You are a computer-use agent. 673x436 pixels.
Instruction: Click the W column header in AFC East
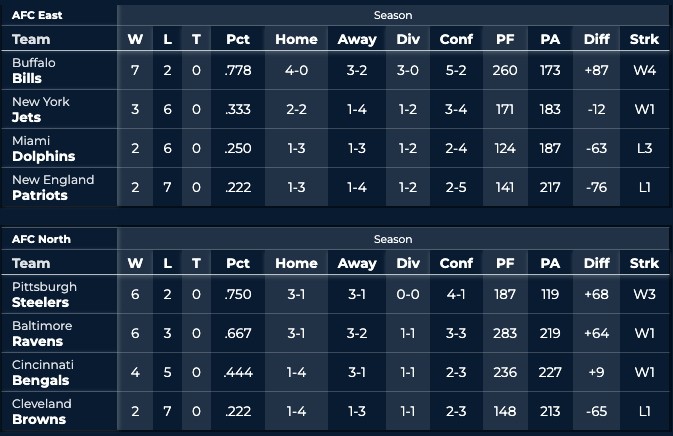[x=135, y=40]
